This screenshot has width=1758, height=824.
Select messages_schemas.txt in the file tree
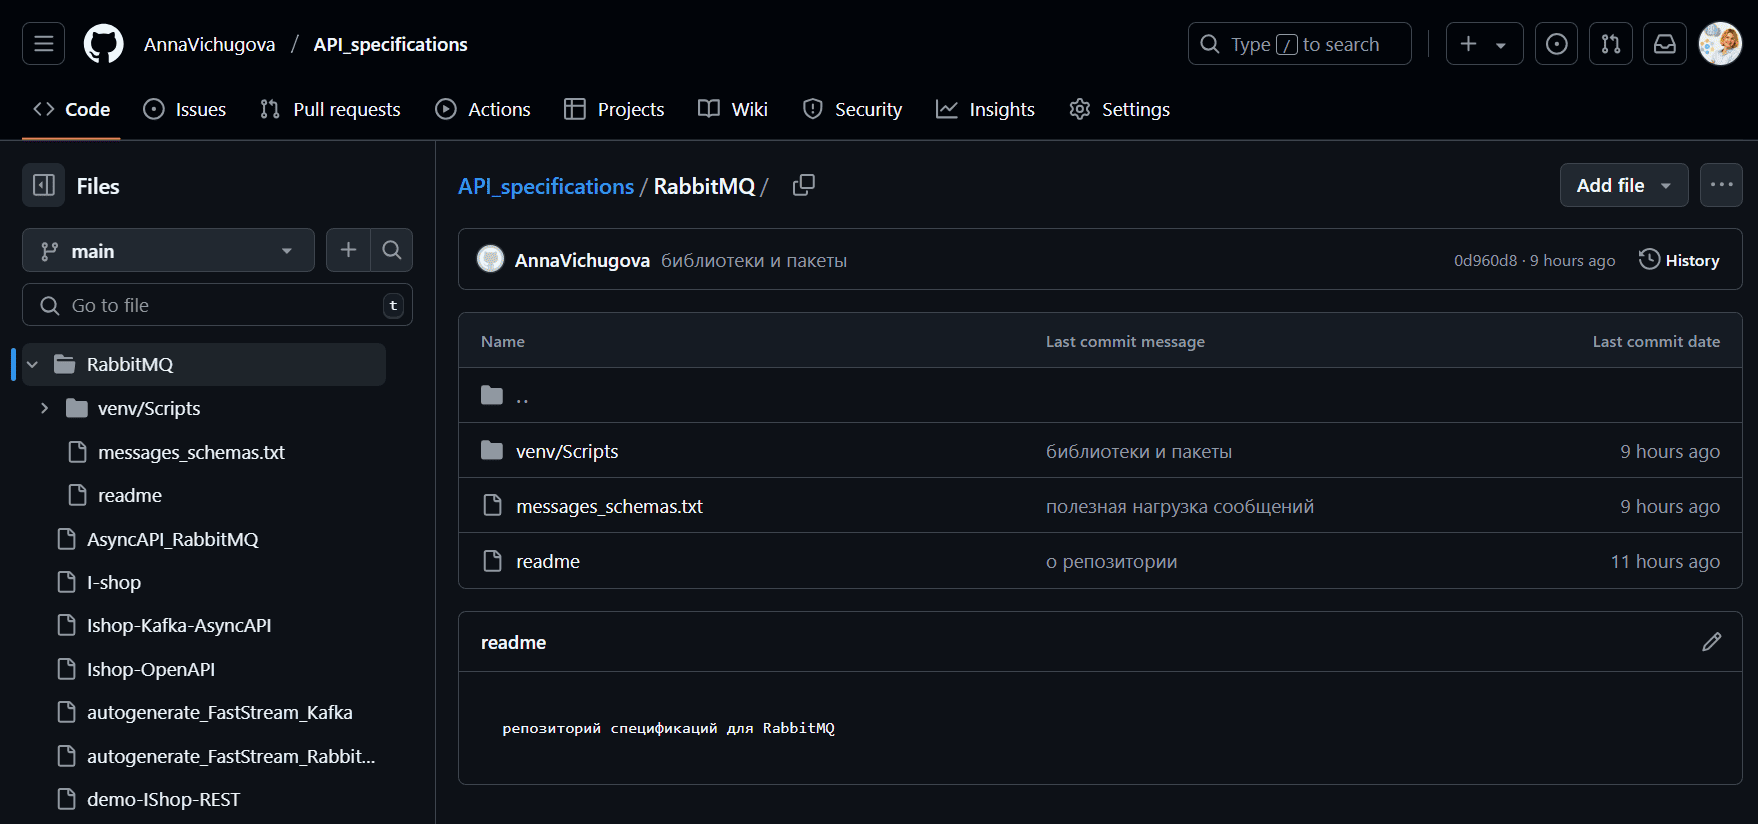click(191, 452)
